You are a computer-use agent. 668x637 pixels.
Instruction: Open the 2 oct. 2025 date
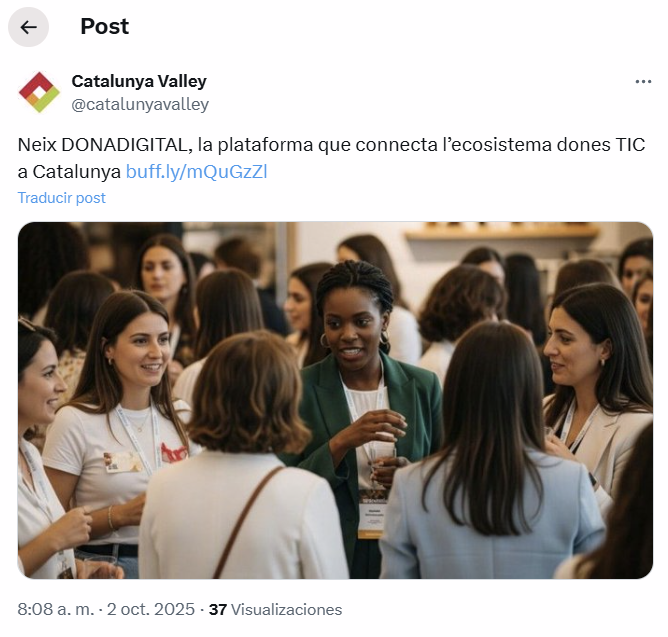[x=151, y=609]
